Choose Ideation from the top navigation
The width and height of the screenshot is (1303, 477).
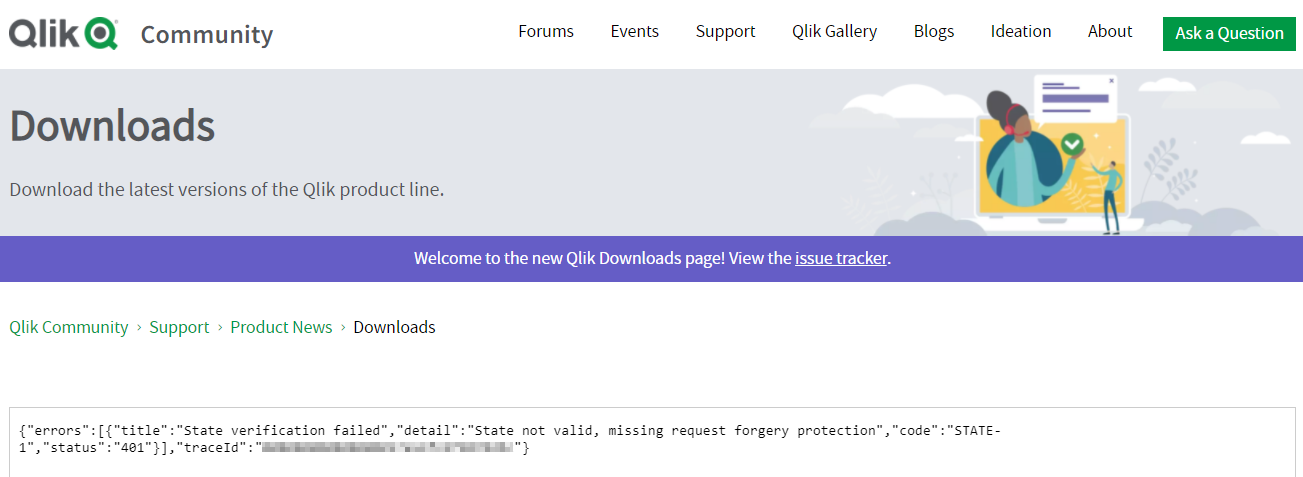coord(1021,32)
